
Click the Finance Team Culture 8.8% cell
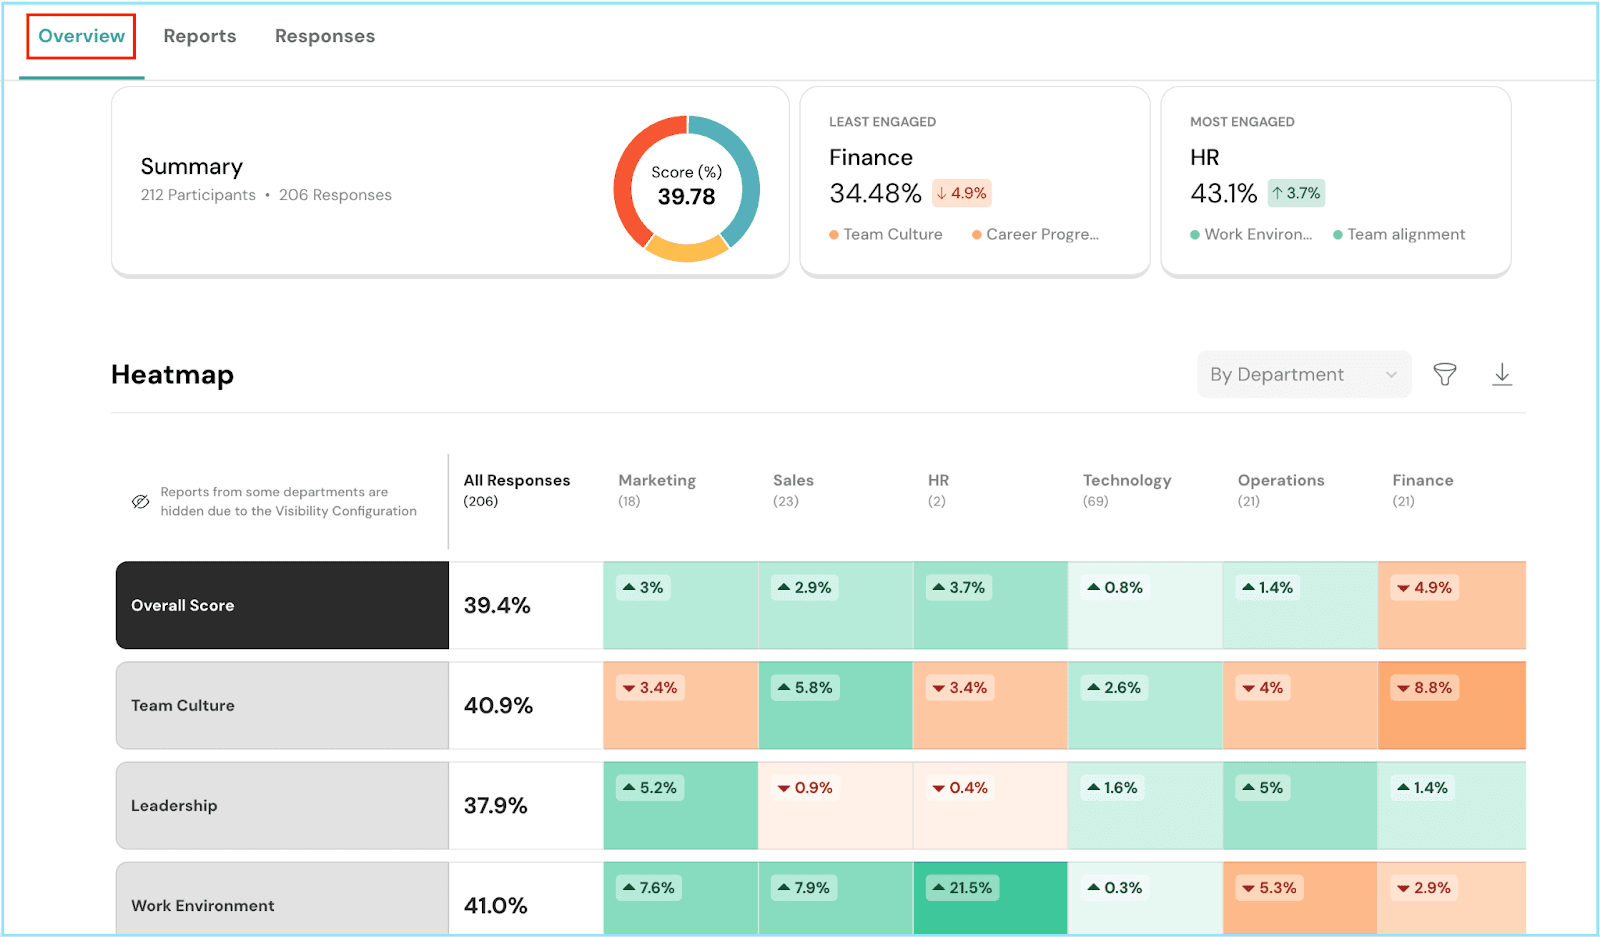point(1451,705)
